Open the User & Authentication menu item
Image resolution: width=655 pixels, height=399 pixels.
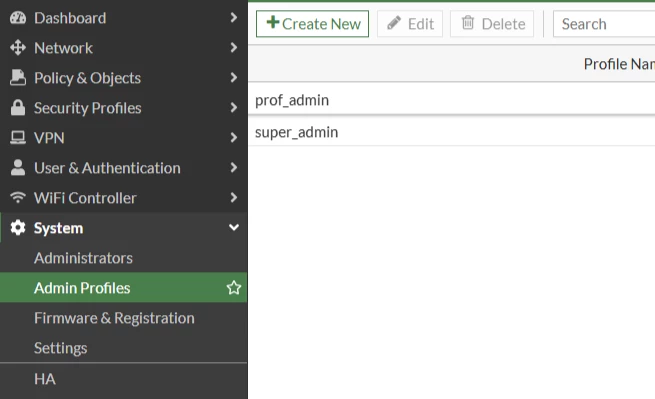(x=124, y=168)
